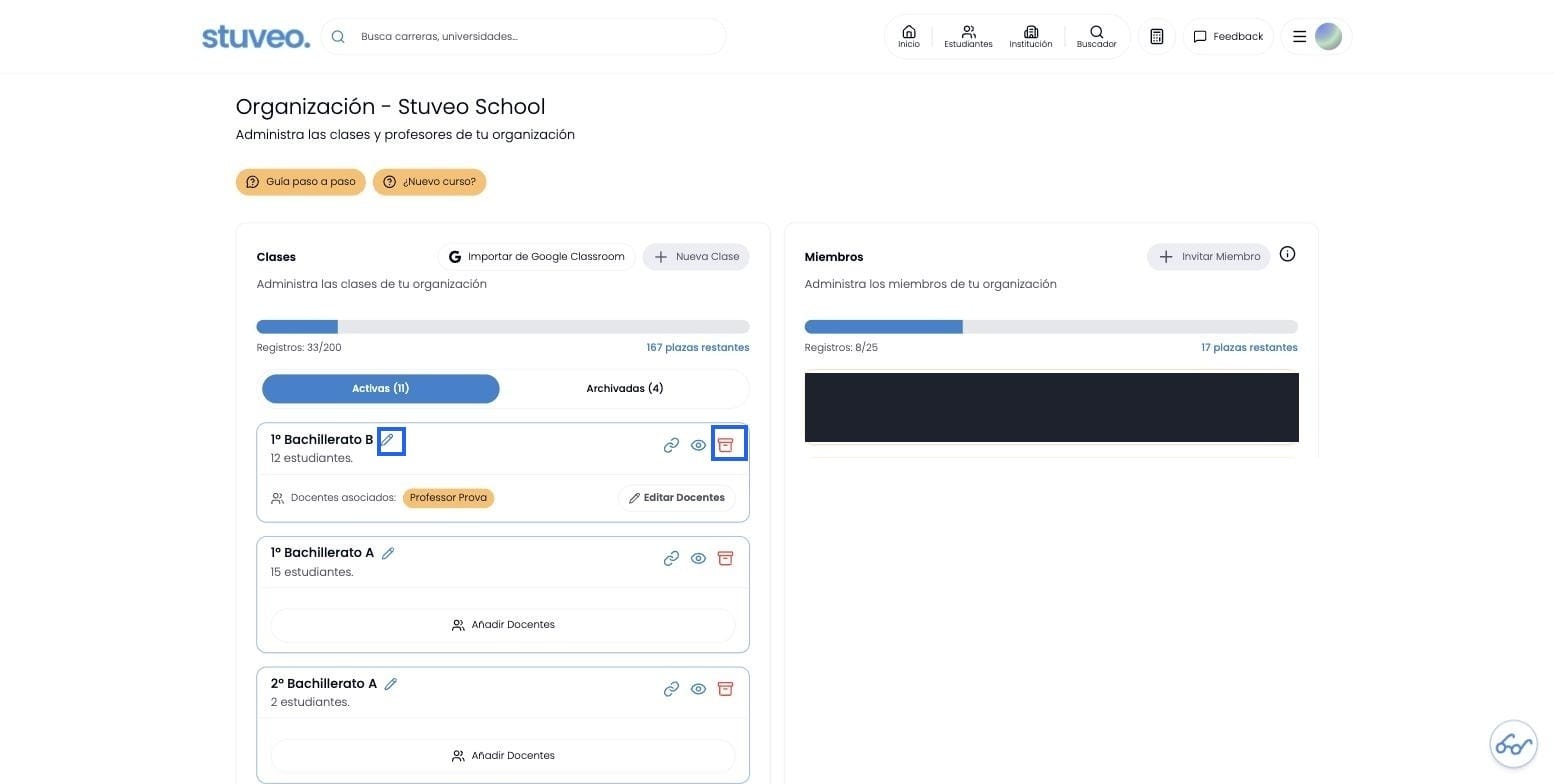Create a Nueva Clase
Viewport: 1554px width, 784px height.
pyautogui.click(x=696, y=257)
